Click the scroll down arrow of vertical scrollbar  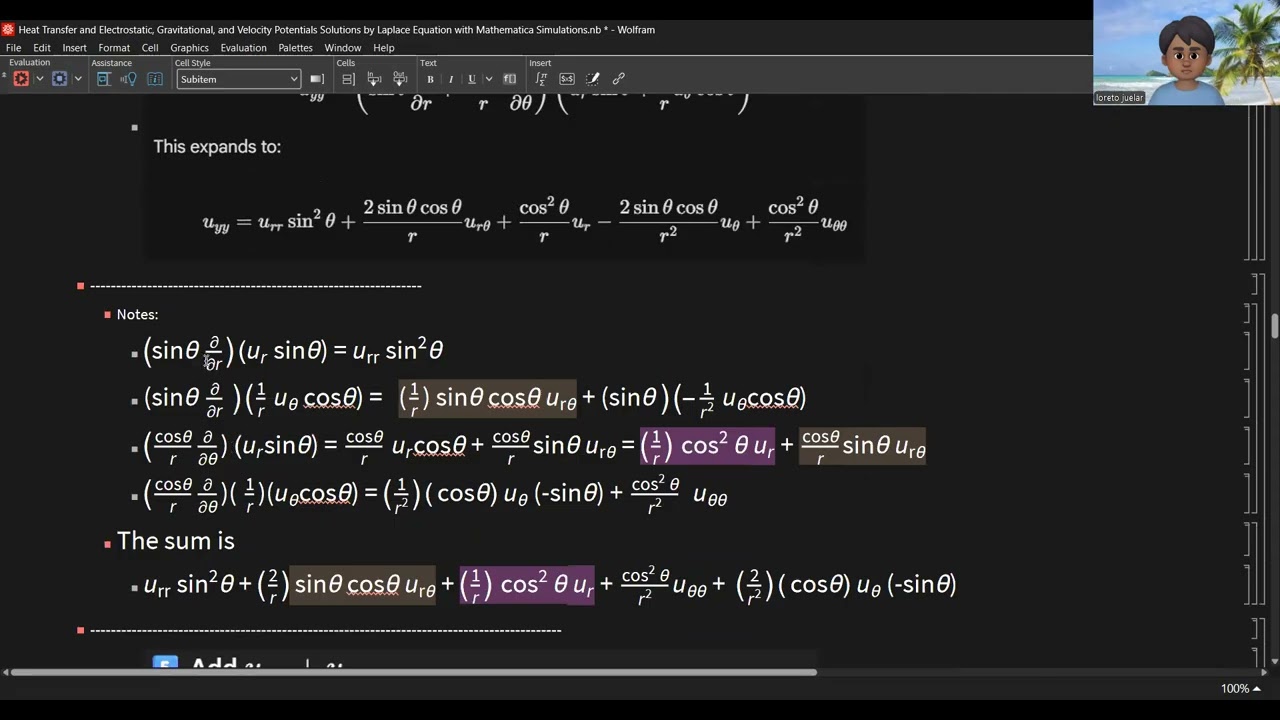[1274, 661]
